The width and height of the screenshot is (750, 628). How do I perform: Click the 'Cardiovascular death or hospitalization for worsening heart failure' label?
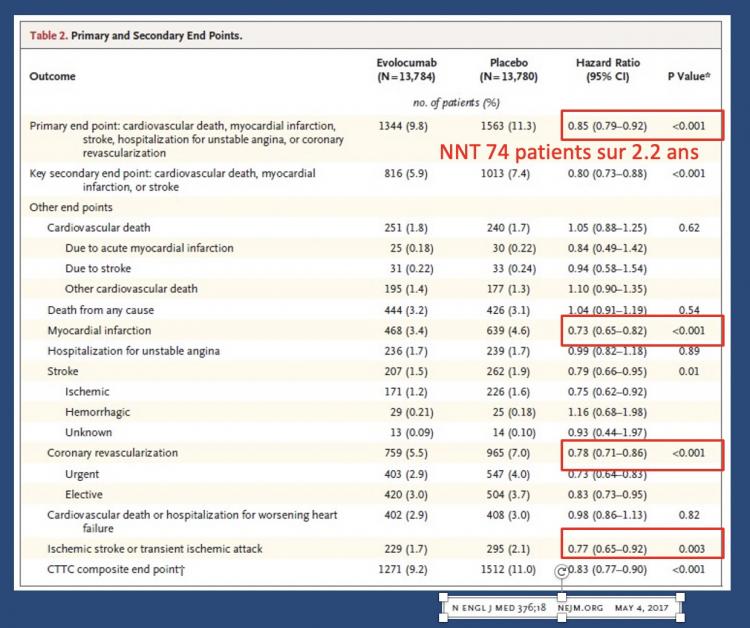(192, 522)
